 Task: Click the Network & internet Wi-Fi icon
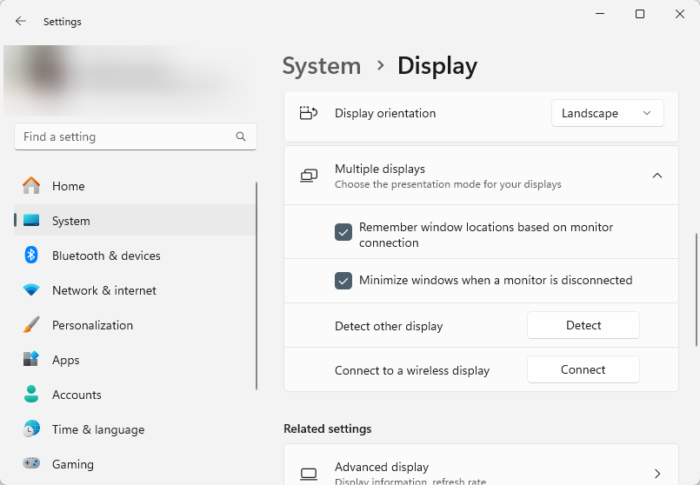tap(31, 290)
